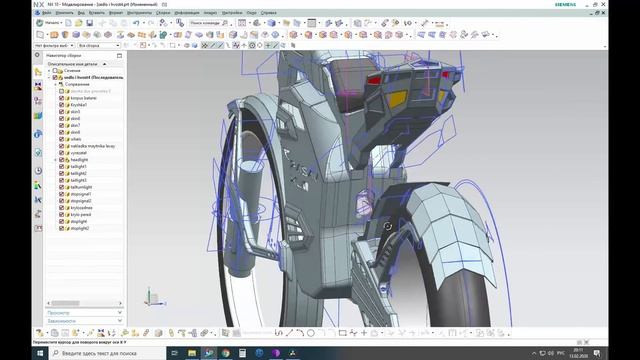Uncheck the Kryshka1 component checkbox
Screen dimensions: 640x360
click(x=62, y=105)
